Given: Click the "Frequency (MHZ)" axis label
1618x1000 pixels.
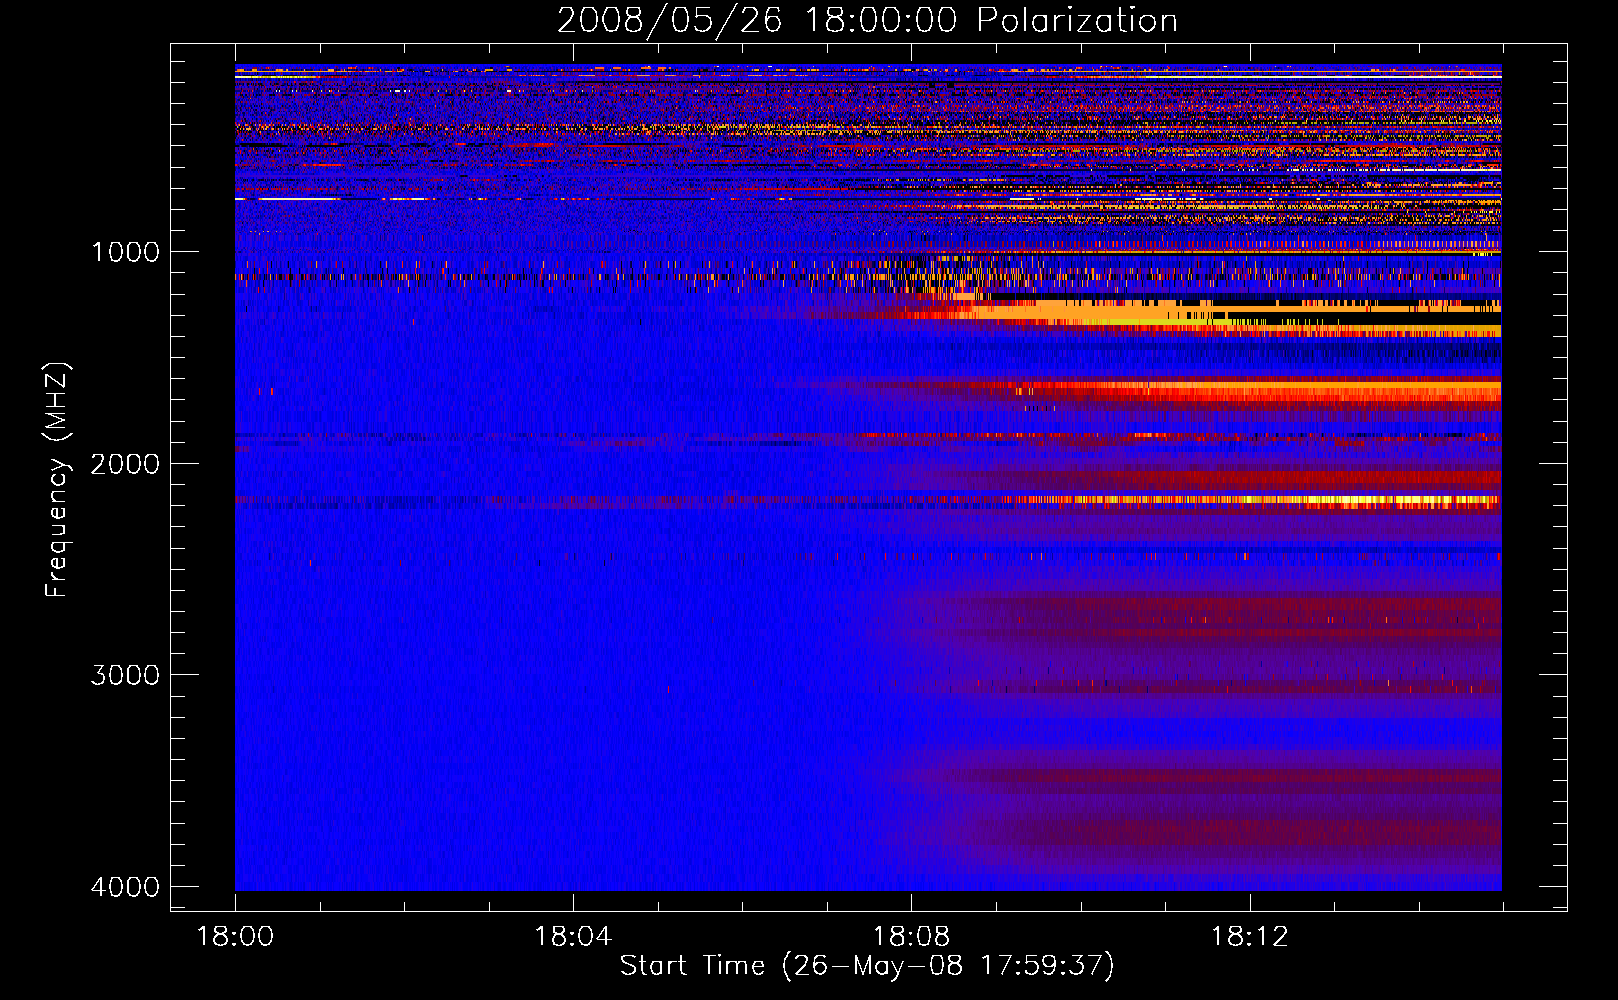Looking at the screenshot, I should pyautogui.click(x=56, y=480).
